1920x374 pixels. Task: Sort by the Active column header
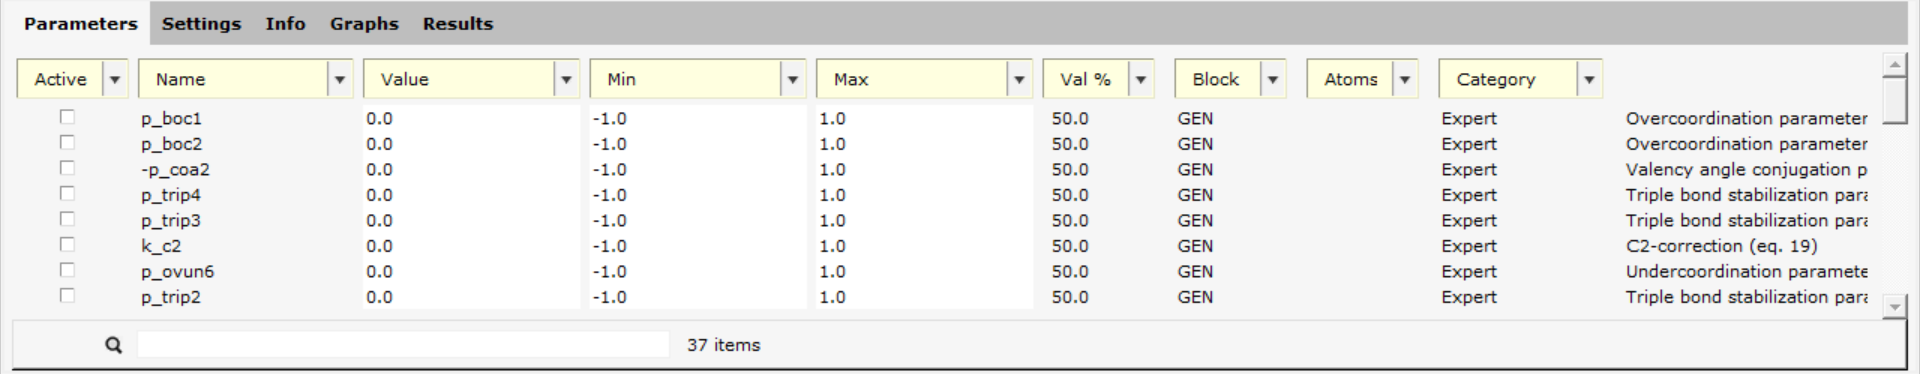pos(60,79)
